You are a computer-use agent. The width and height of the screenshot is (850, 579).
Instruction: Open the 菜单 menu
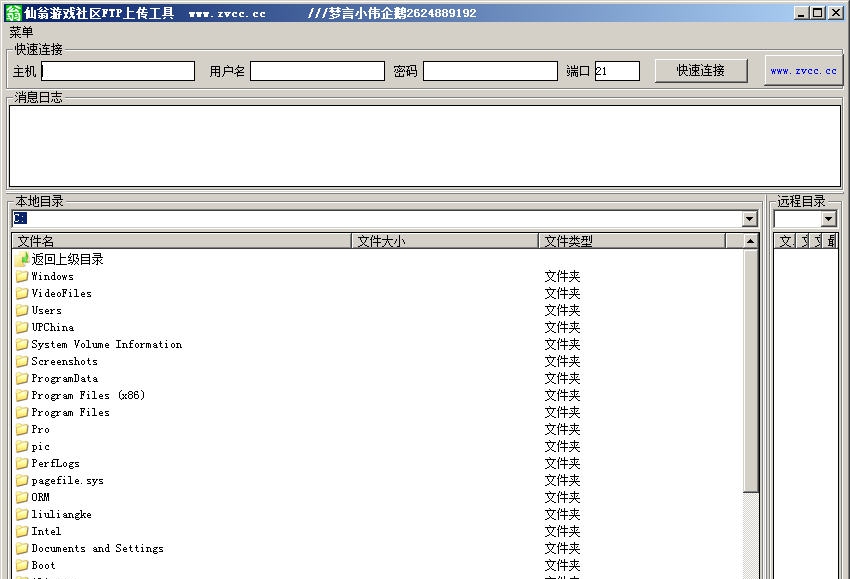[21, 32]
